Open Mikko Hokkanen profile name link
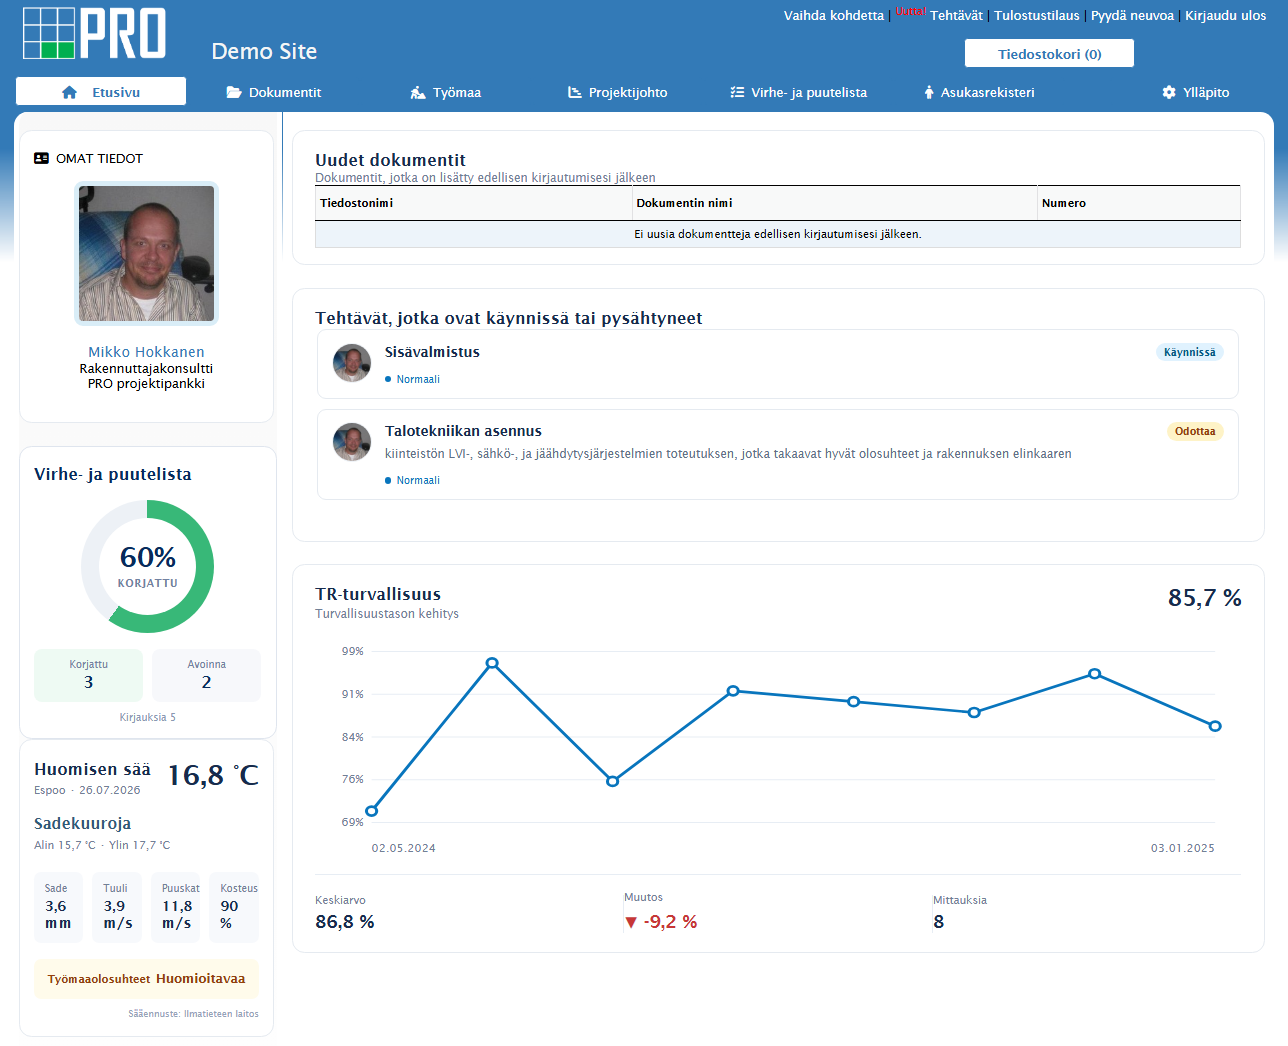The height and width of the screenshot is (1046, 1288). 146,352
